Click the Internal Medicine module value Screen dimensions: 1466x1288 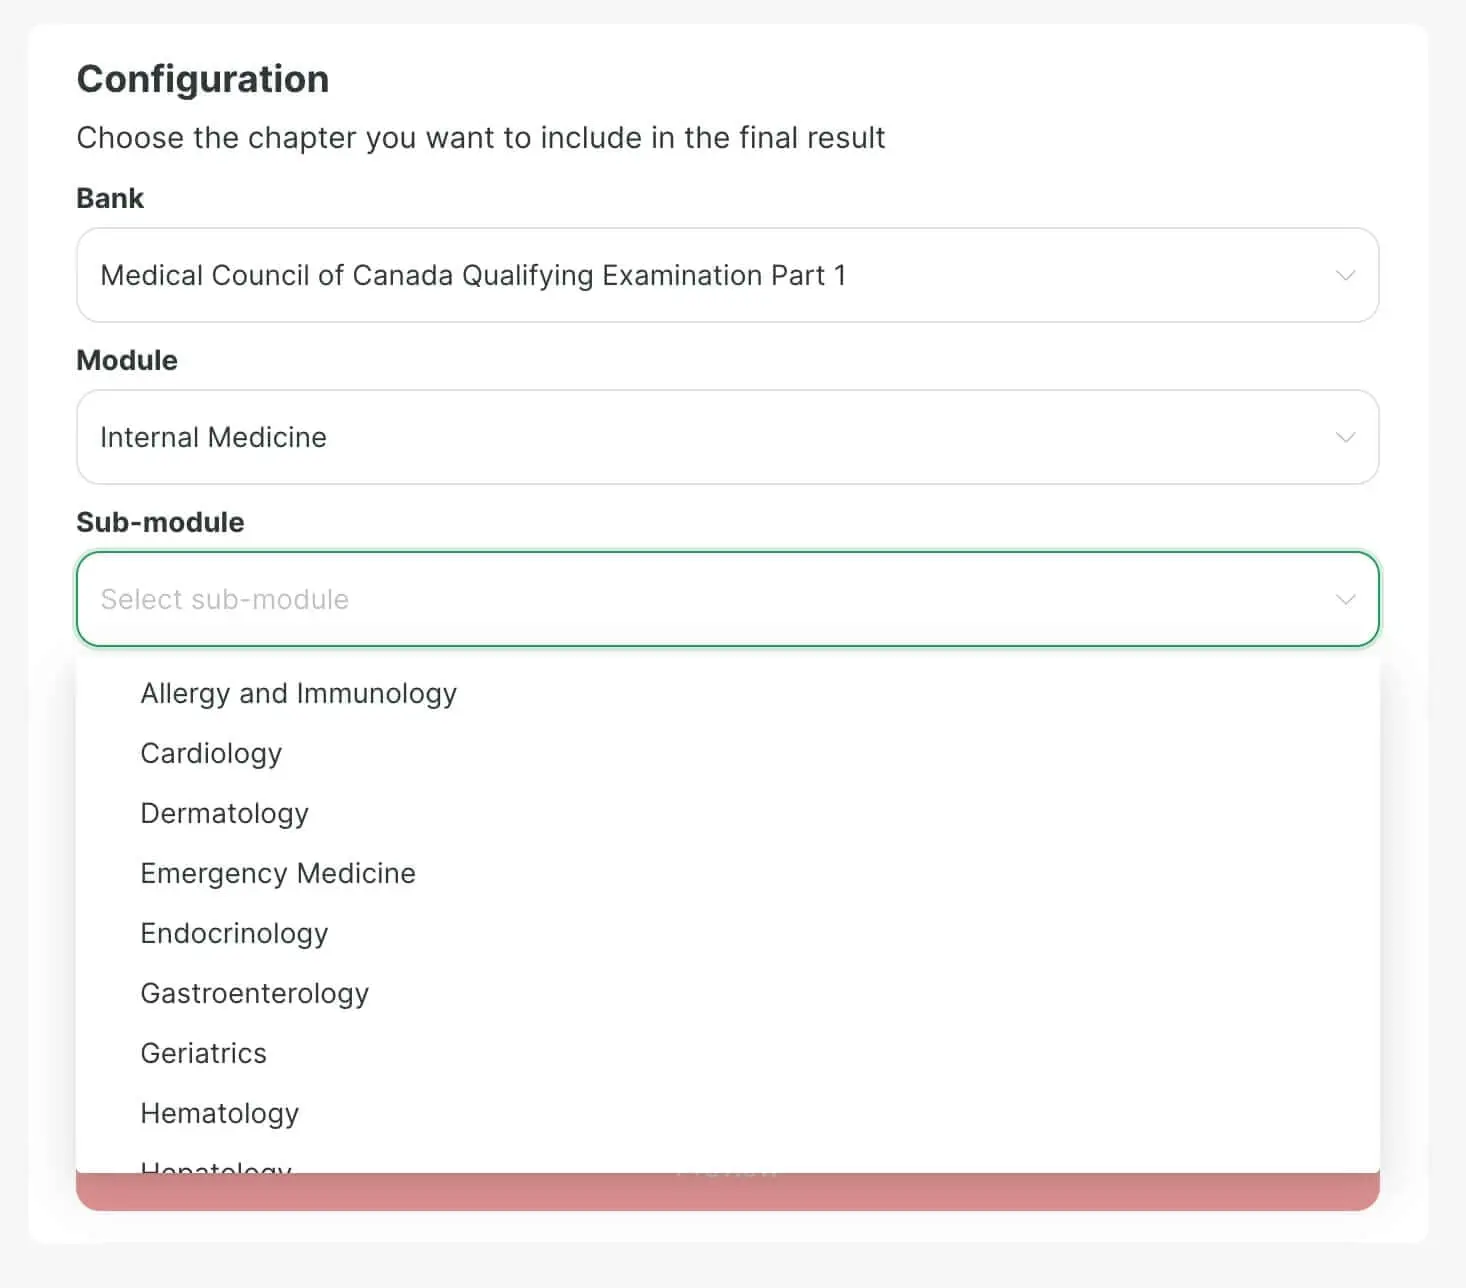coord(212,437)
